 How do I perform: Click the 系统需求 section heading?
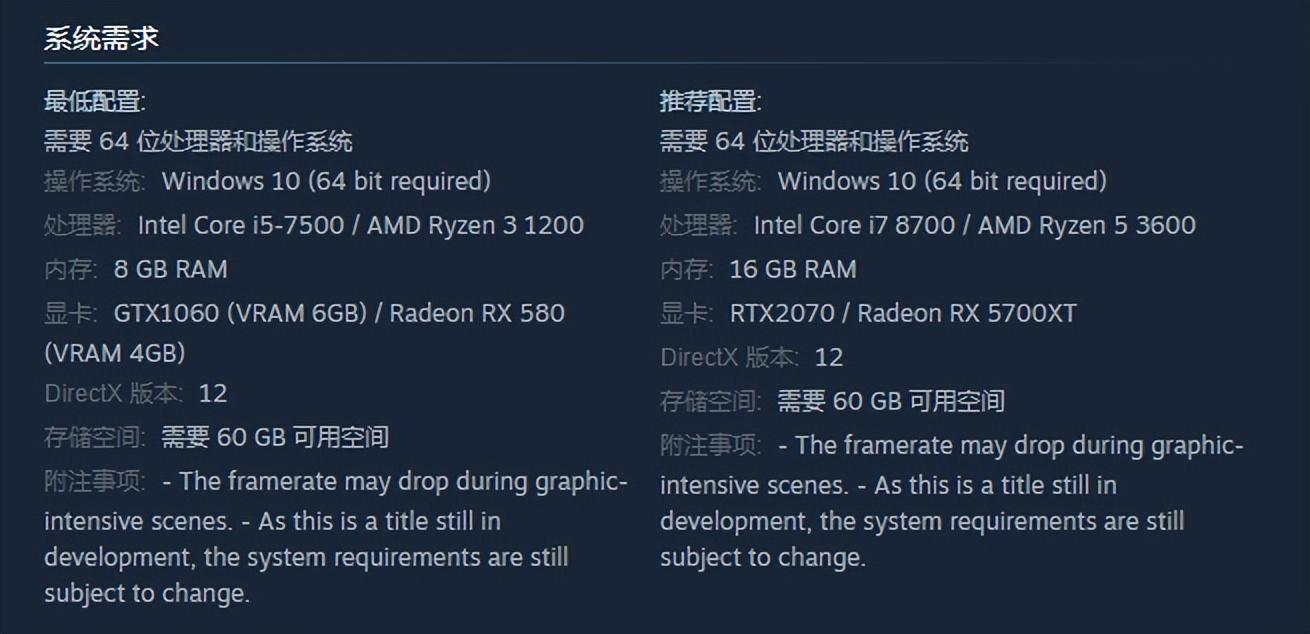[101, 39]
